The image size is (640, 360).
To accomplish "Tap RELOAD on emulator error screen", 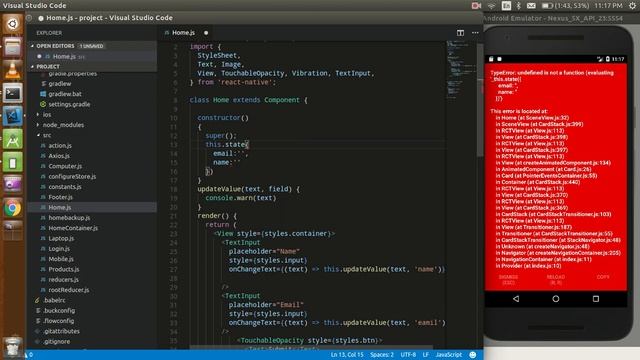I will click(x=556, y=280).
